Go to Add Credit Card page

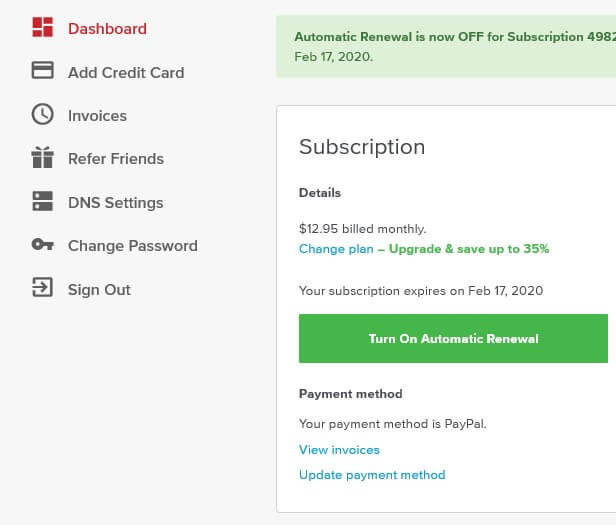[x=126, y=73]
